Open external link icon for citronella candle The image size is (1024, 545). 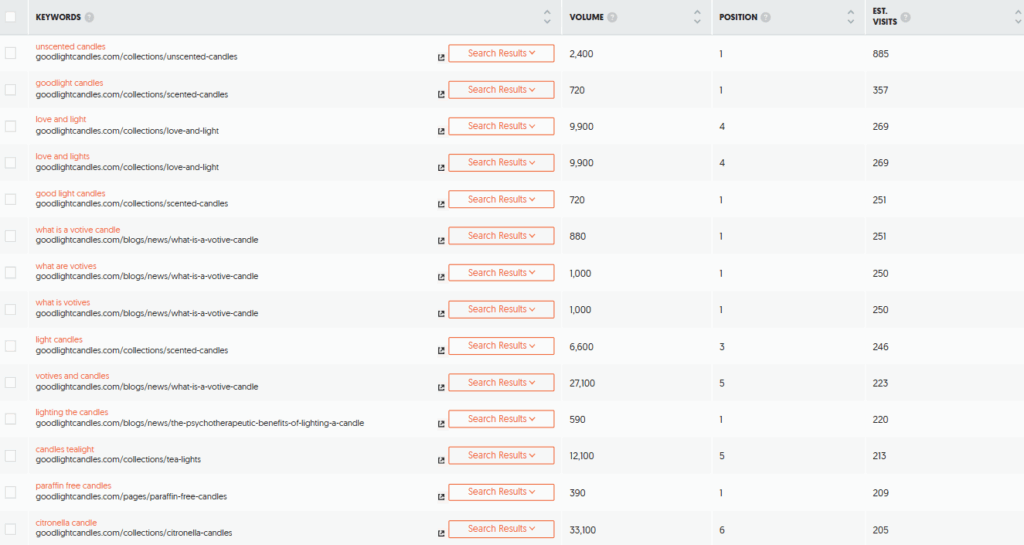click(x=441, y=533)
